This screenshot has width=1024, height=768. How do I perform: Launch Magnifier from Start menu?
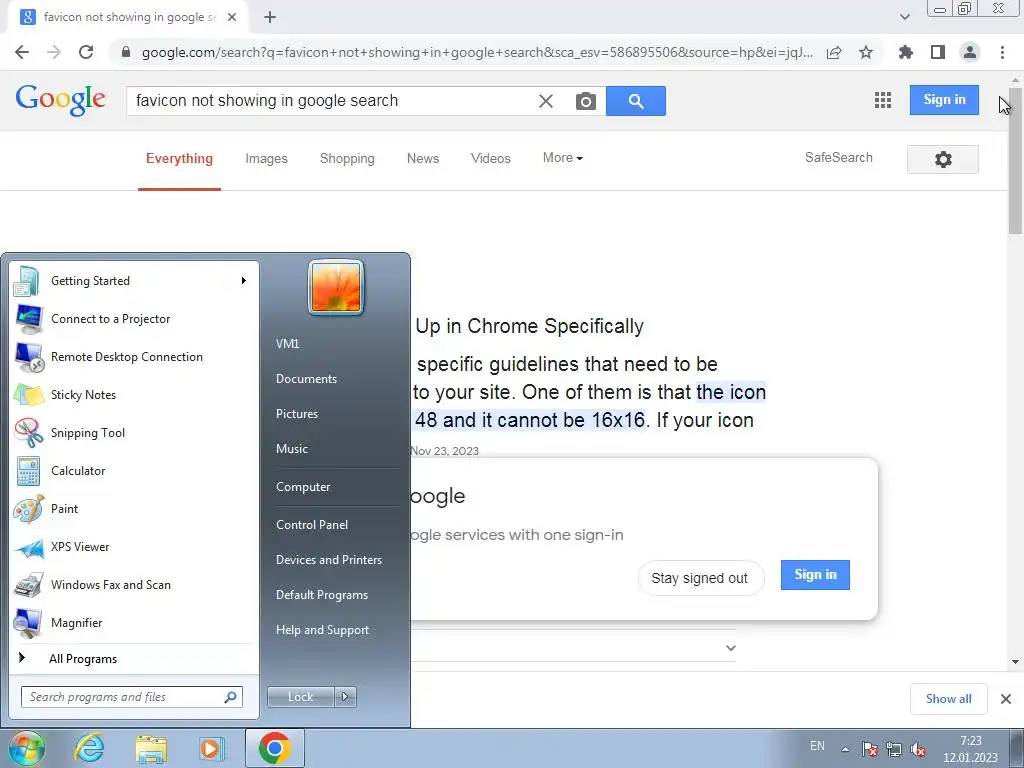point(134,622)
